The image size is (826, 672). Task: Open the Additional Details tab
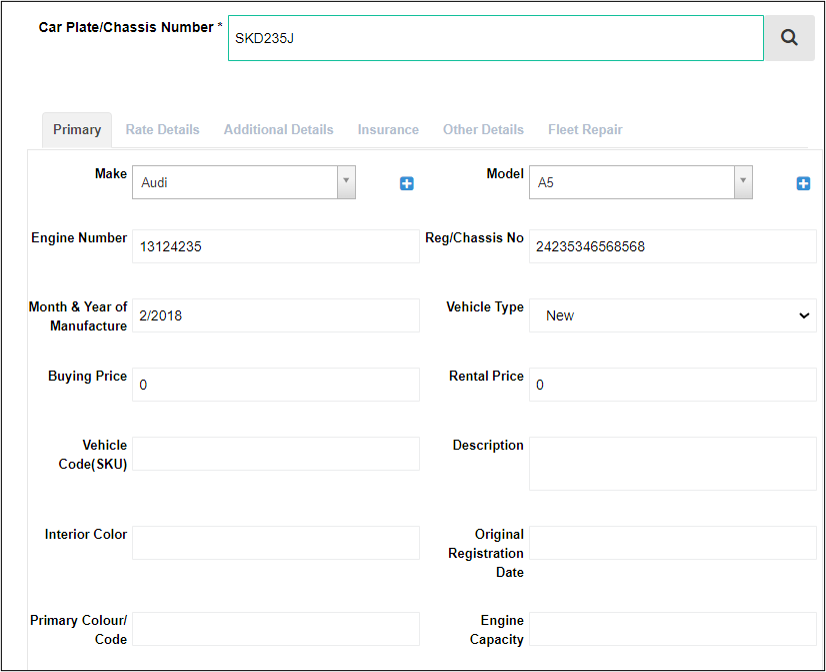click(279, 130)
